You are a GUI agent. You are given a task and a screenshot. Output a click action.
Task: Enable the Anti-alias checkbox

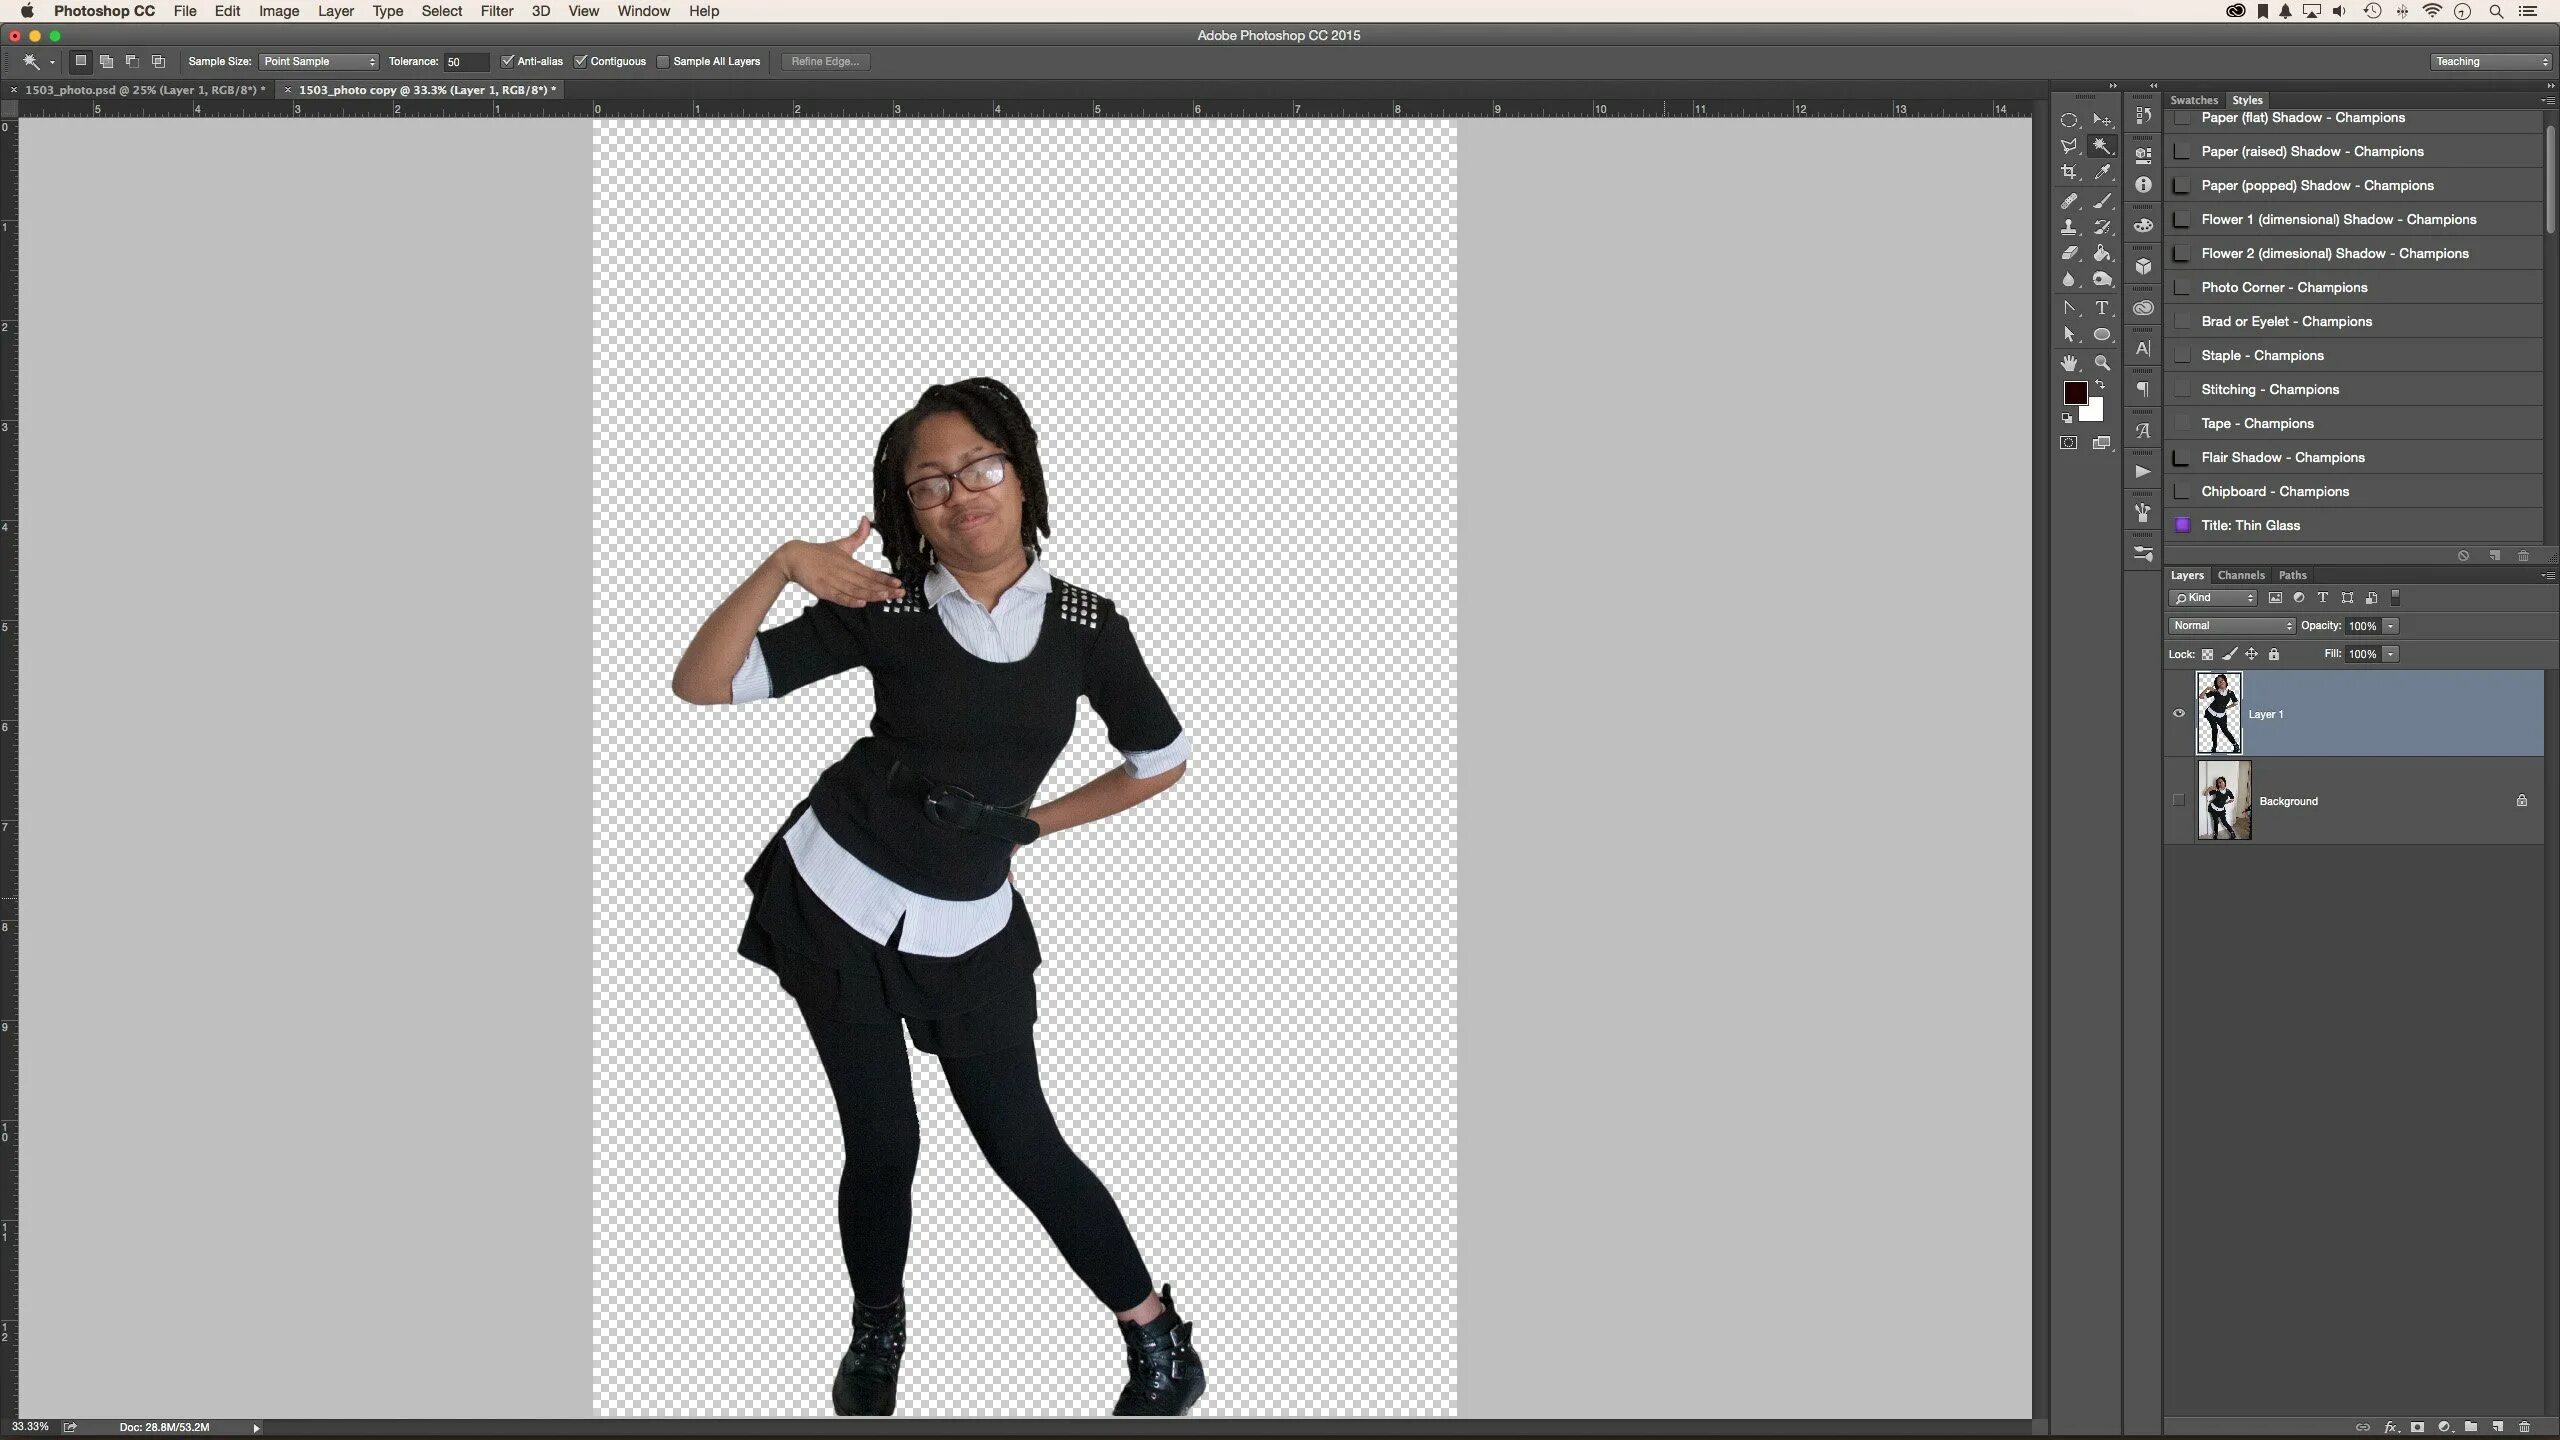click(506, 60)
